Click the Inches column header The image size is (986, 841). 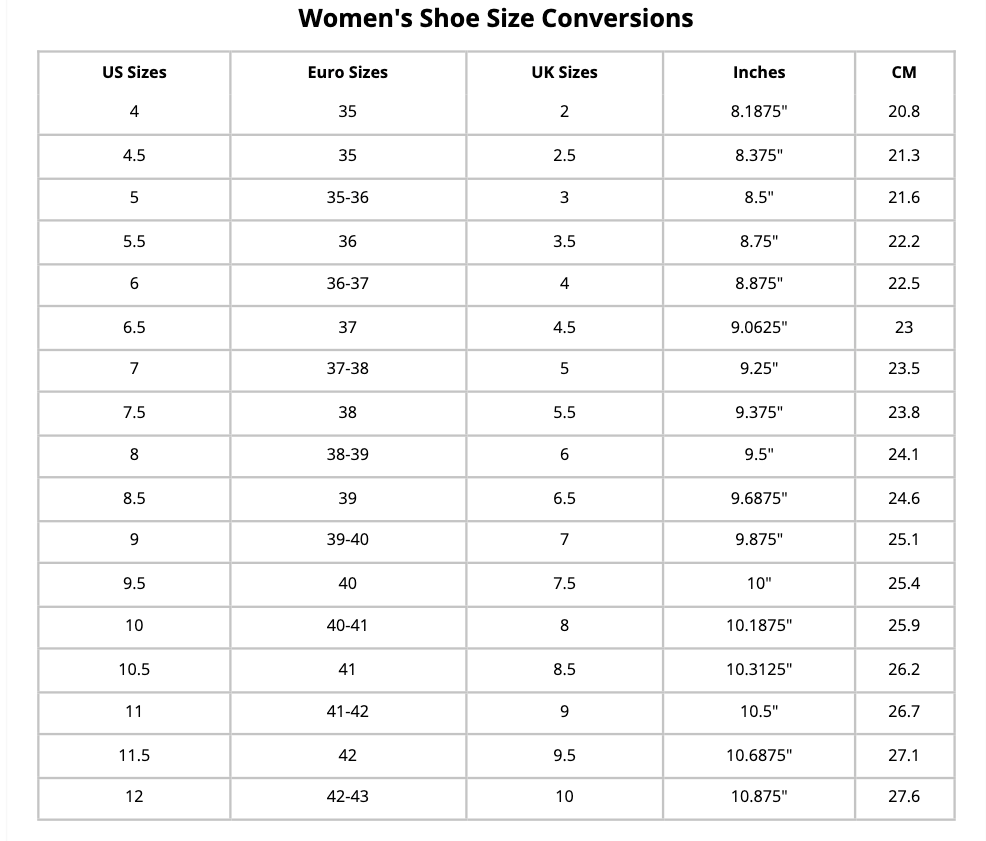pyautogui.click(x=759, y=72)
